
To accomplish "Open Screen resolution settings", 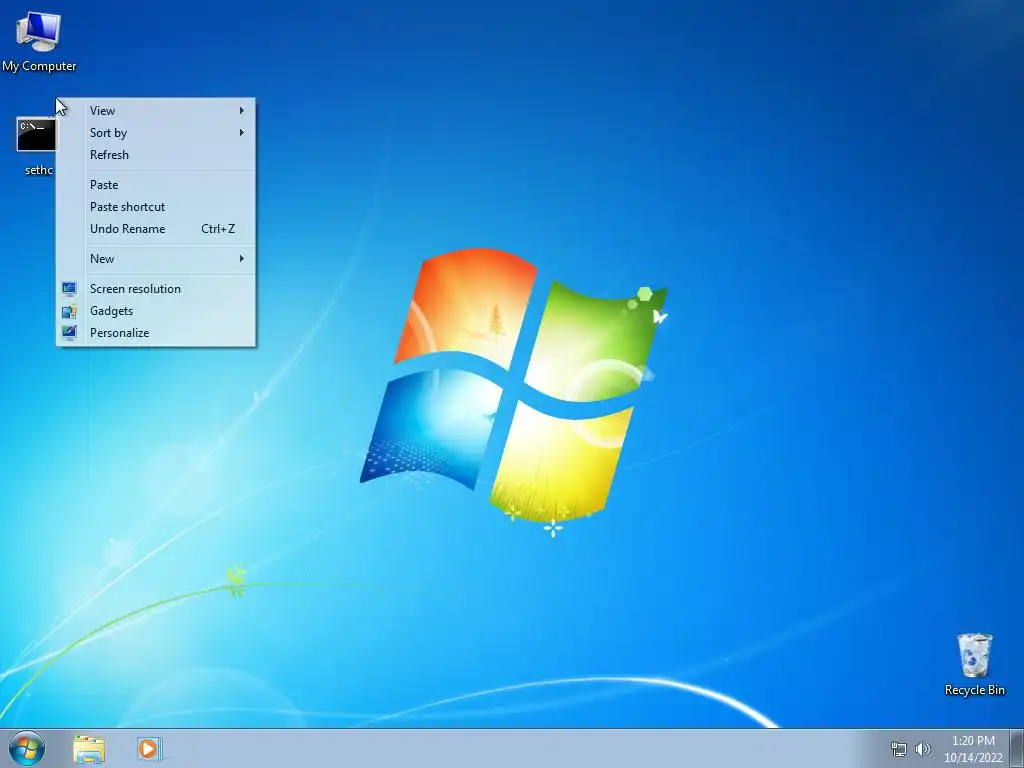I will [x=156, y=289].
